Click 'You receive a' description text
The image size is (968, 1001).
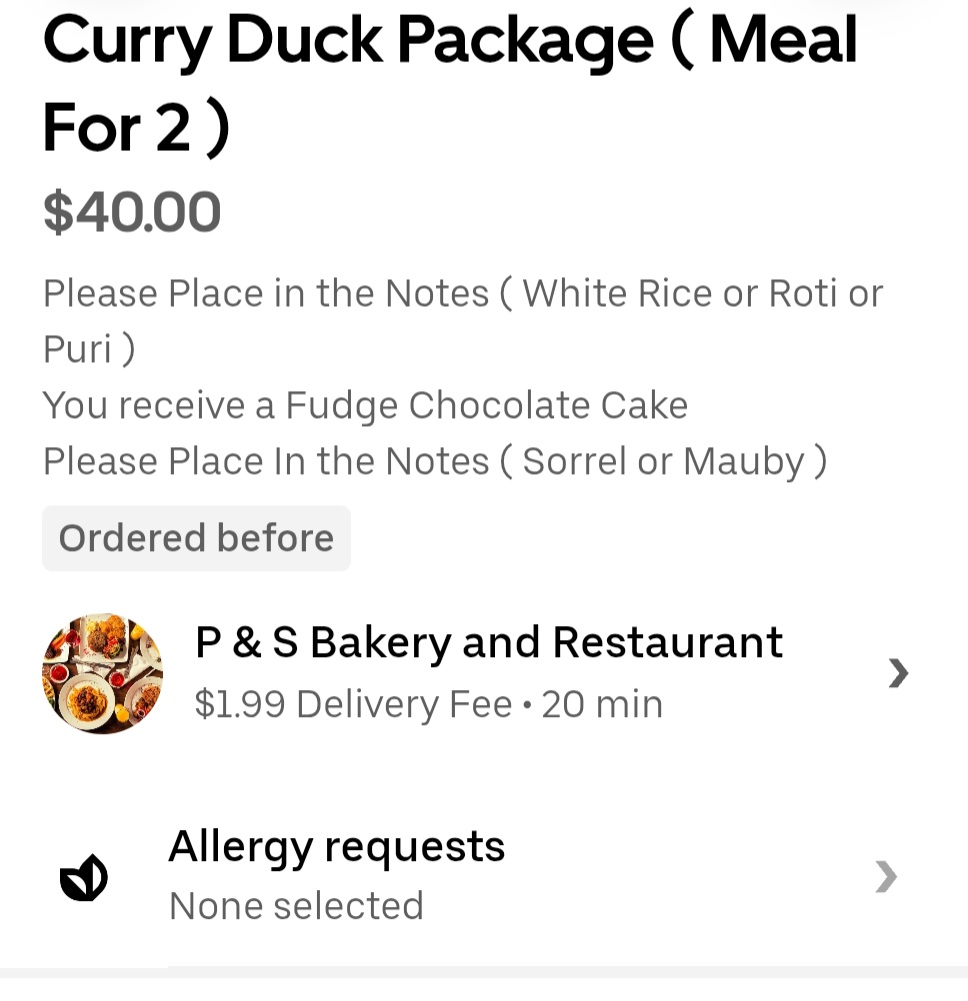pyautogui.click(x=158, y=405)
